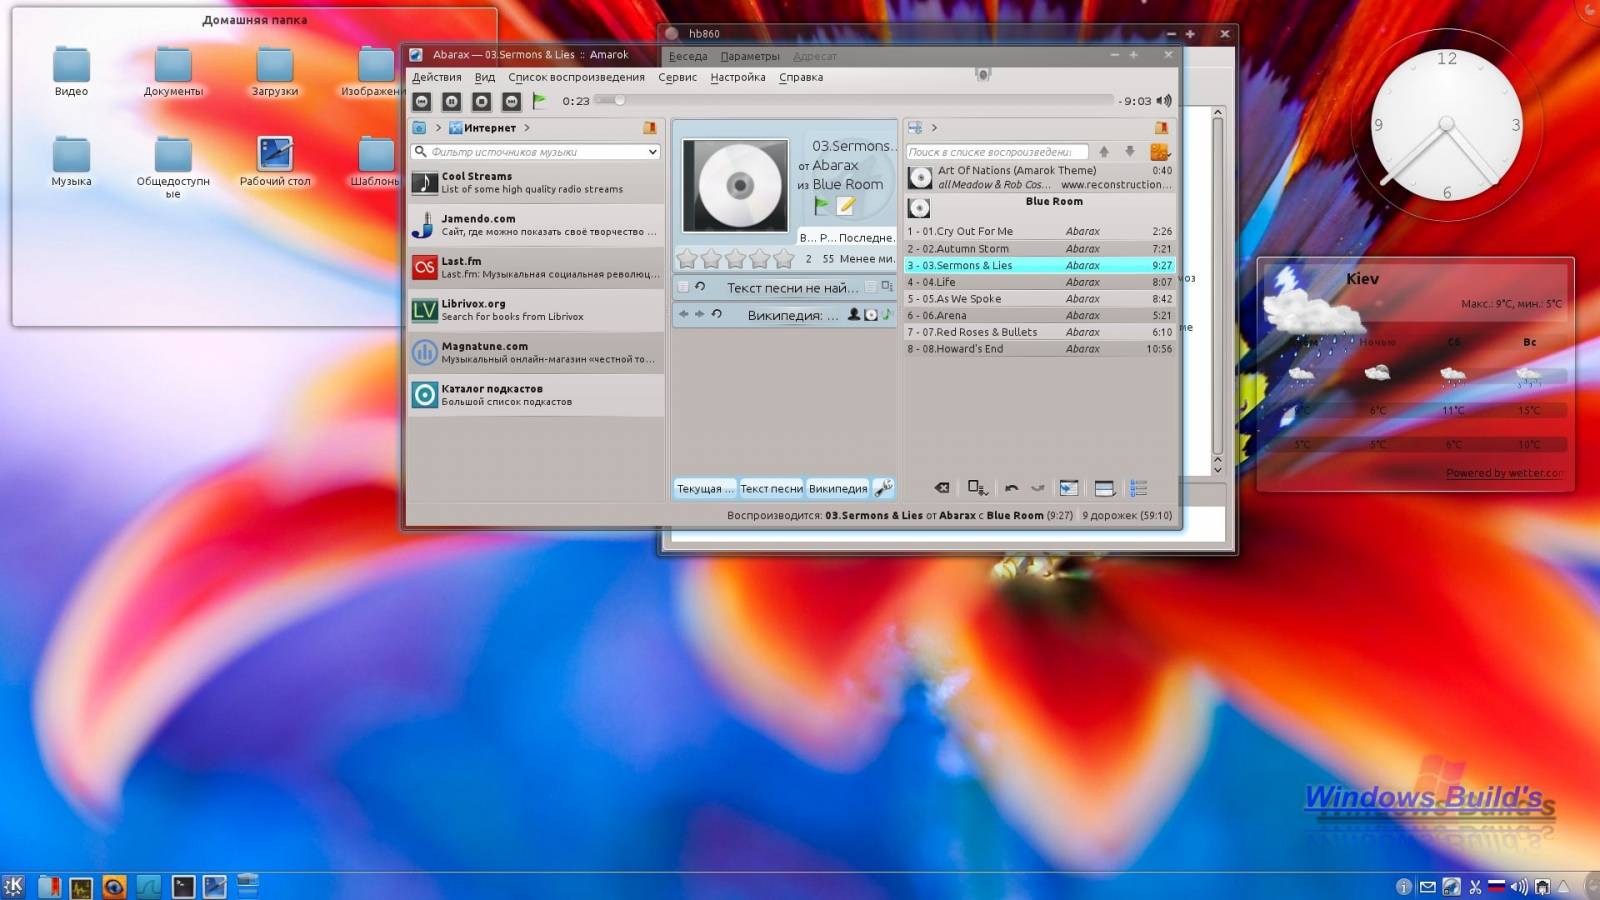Click green flag under track info
This screenshot has height=900, width=1600.
pyautogui.click(x=822, y=206)
